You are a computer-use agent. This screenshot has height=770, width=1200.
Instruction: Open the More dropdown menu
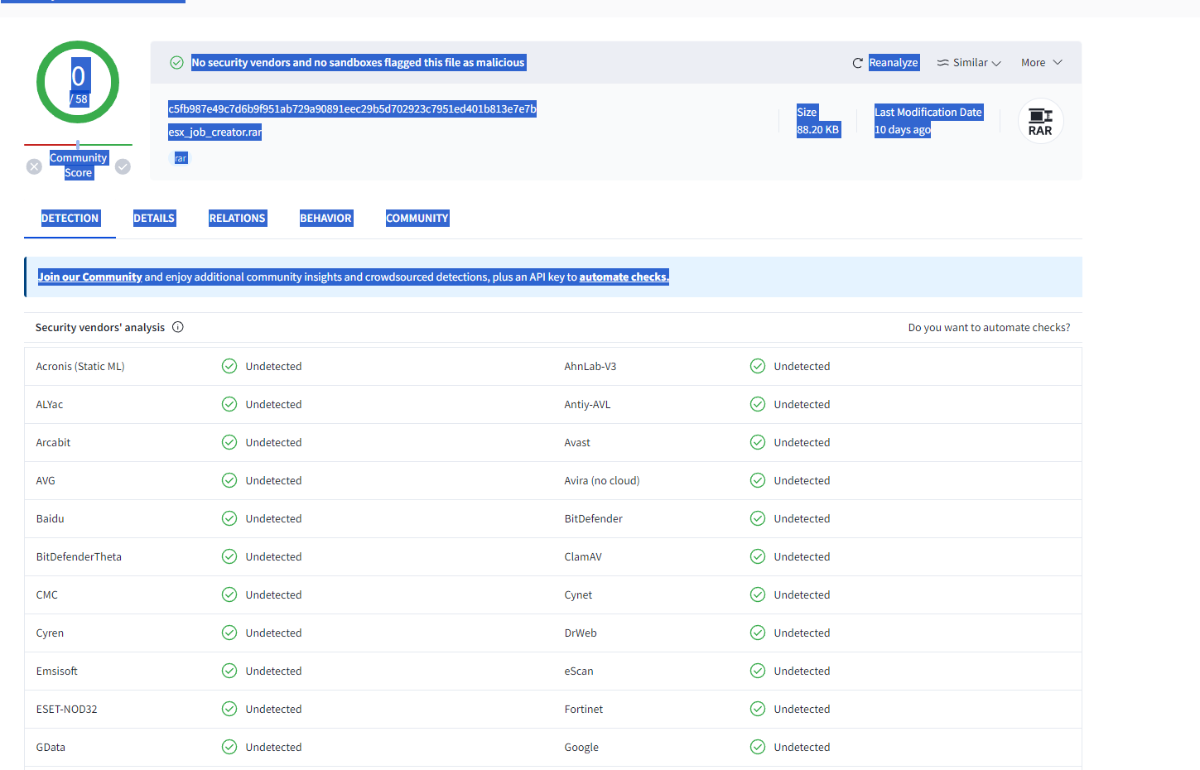pyautogui.click(x=1041, y=63)
